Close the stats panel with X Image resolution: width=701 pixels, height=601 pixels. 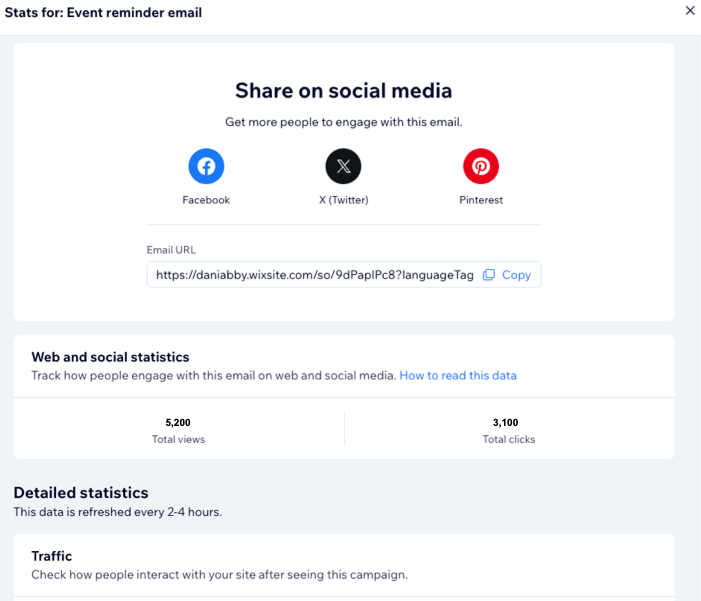tap(689, 11)
